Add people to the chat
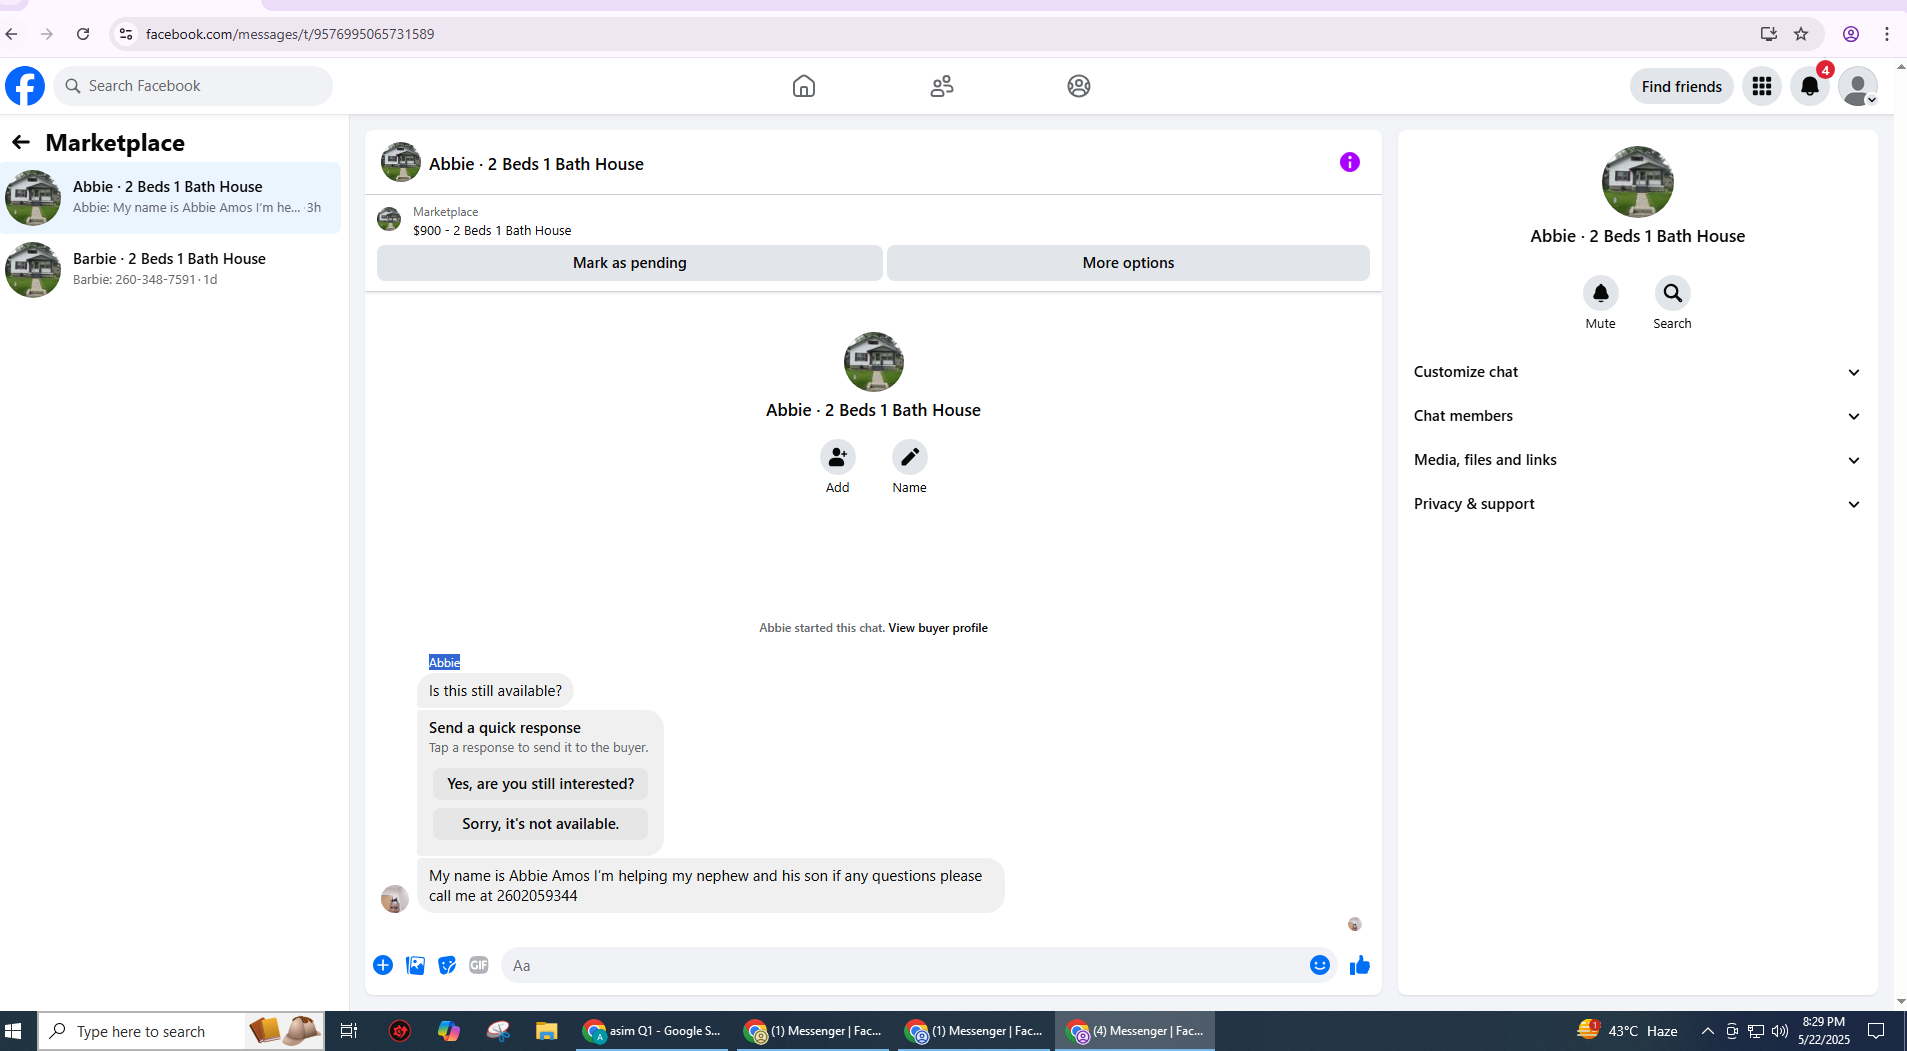Viewport: 1907px width, 1051px height. pyautogui.click(x=838, y=457)
